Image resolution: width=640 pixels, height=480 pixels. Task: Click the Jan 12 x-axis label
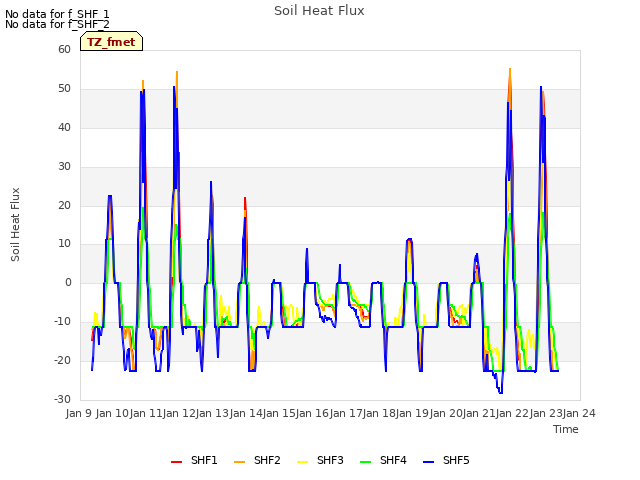(179, 413)
